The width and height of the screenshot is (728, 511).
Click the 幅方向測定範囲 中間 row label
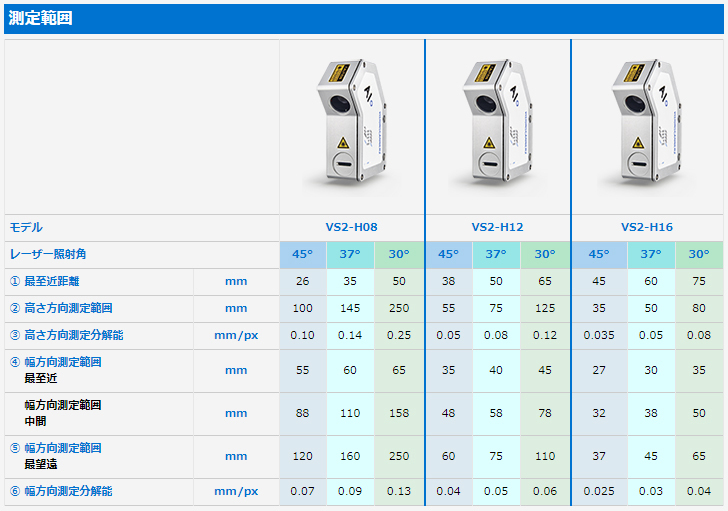pos(63,413)
